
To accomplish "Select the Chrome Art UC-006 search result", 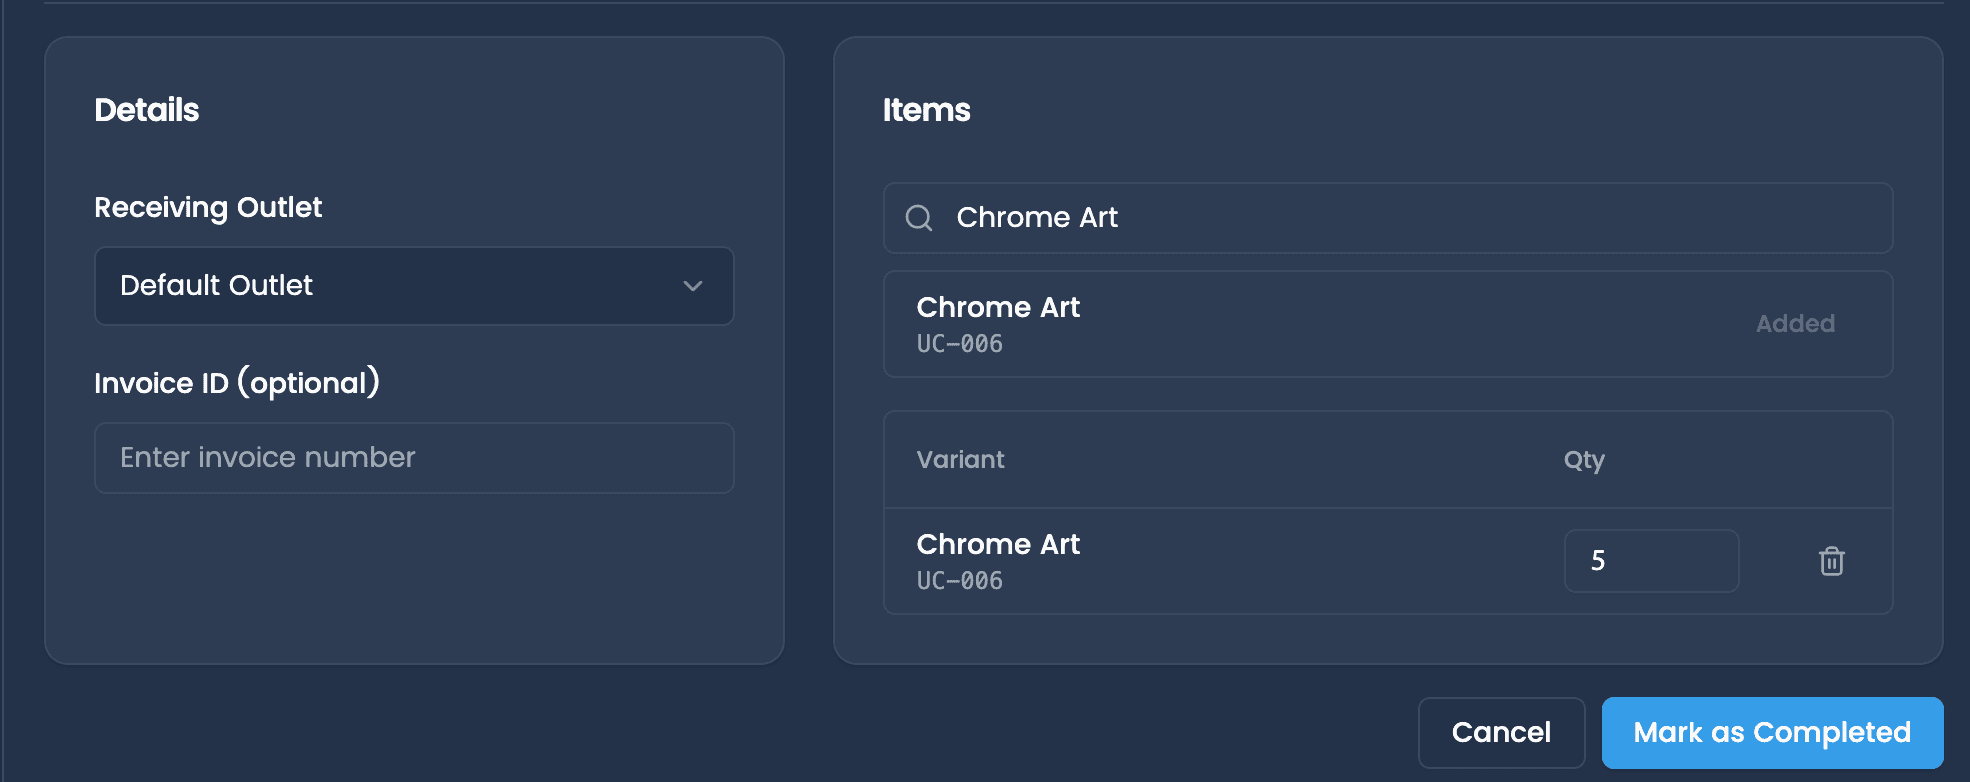I will (1388, 324).
